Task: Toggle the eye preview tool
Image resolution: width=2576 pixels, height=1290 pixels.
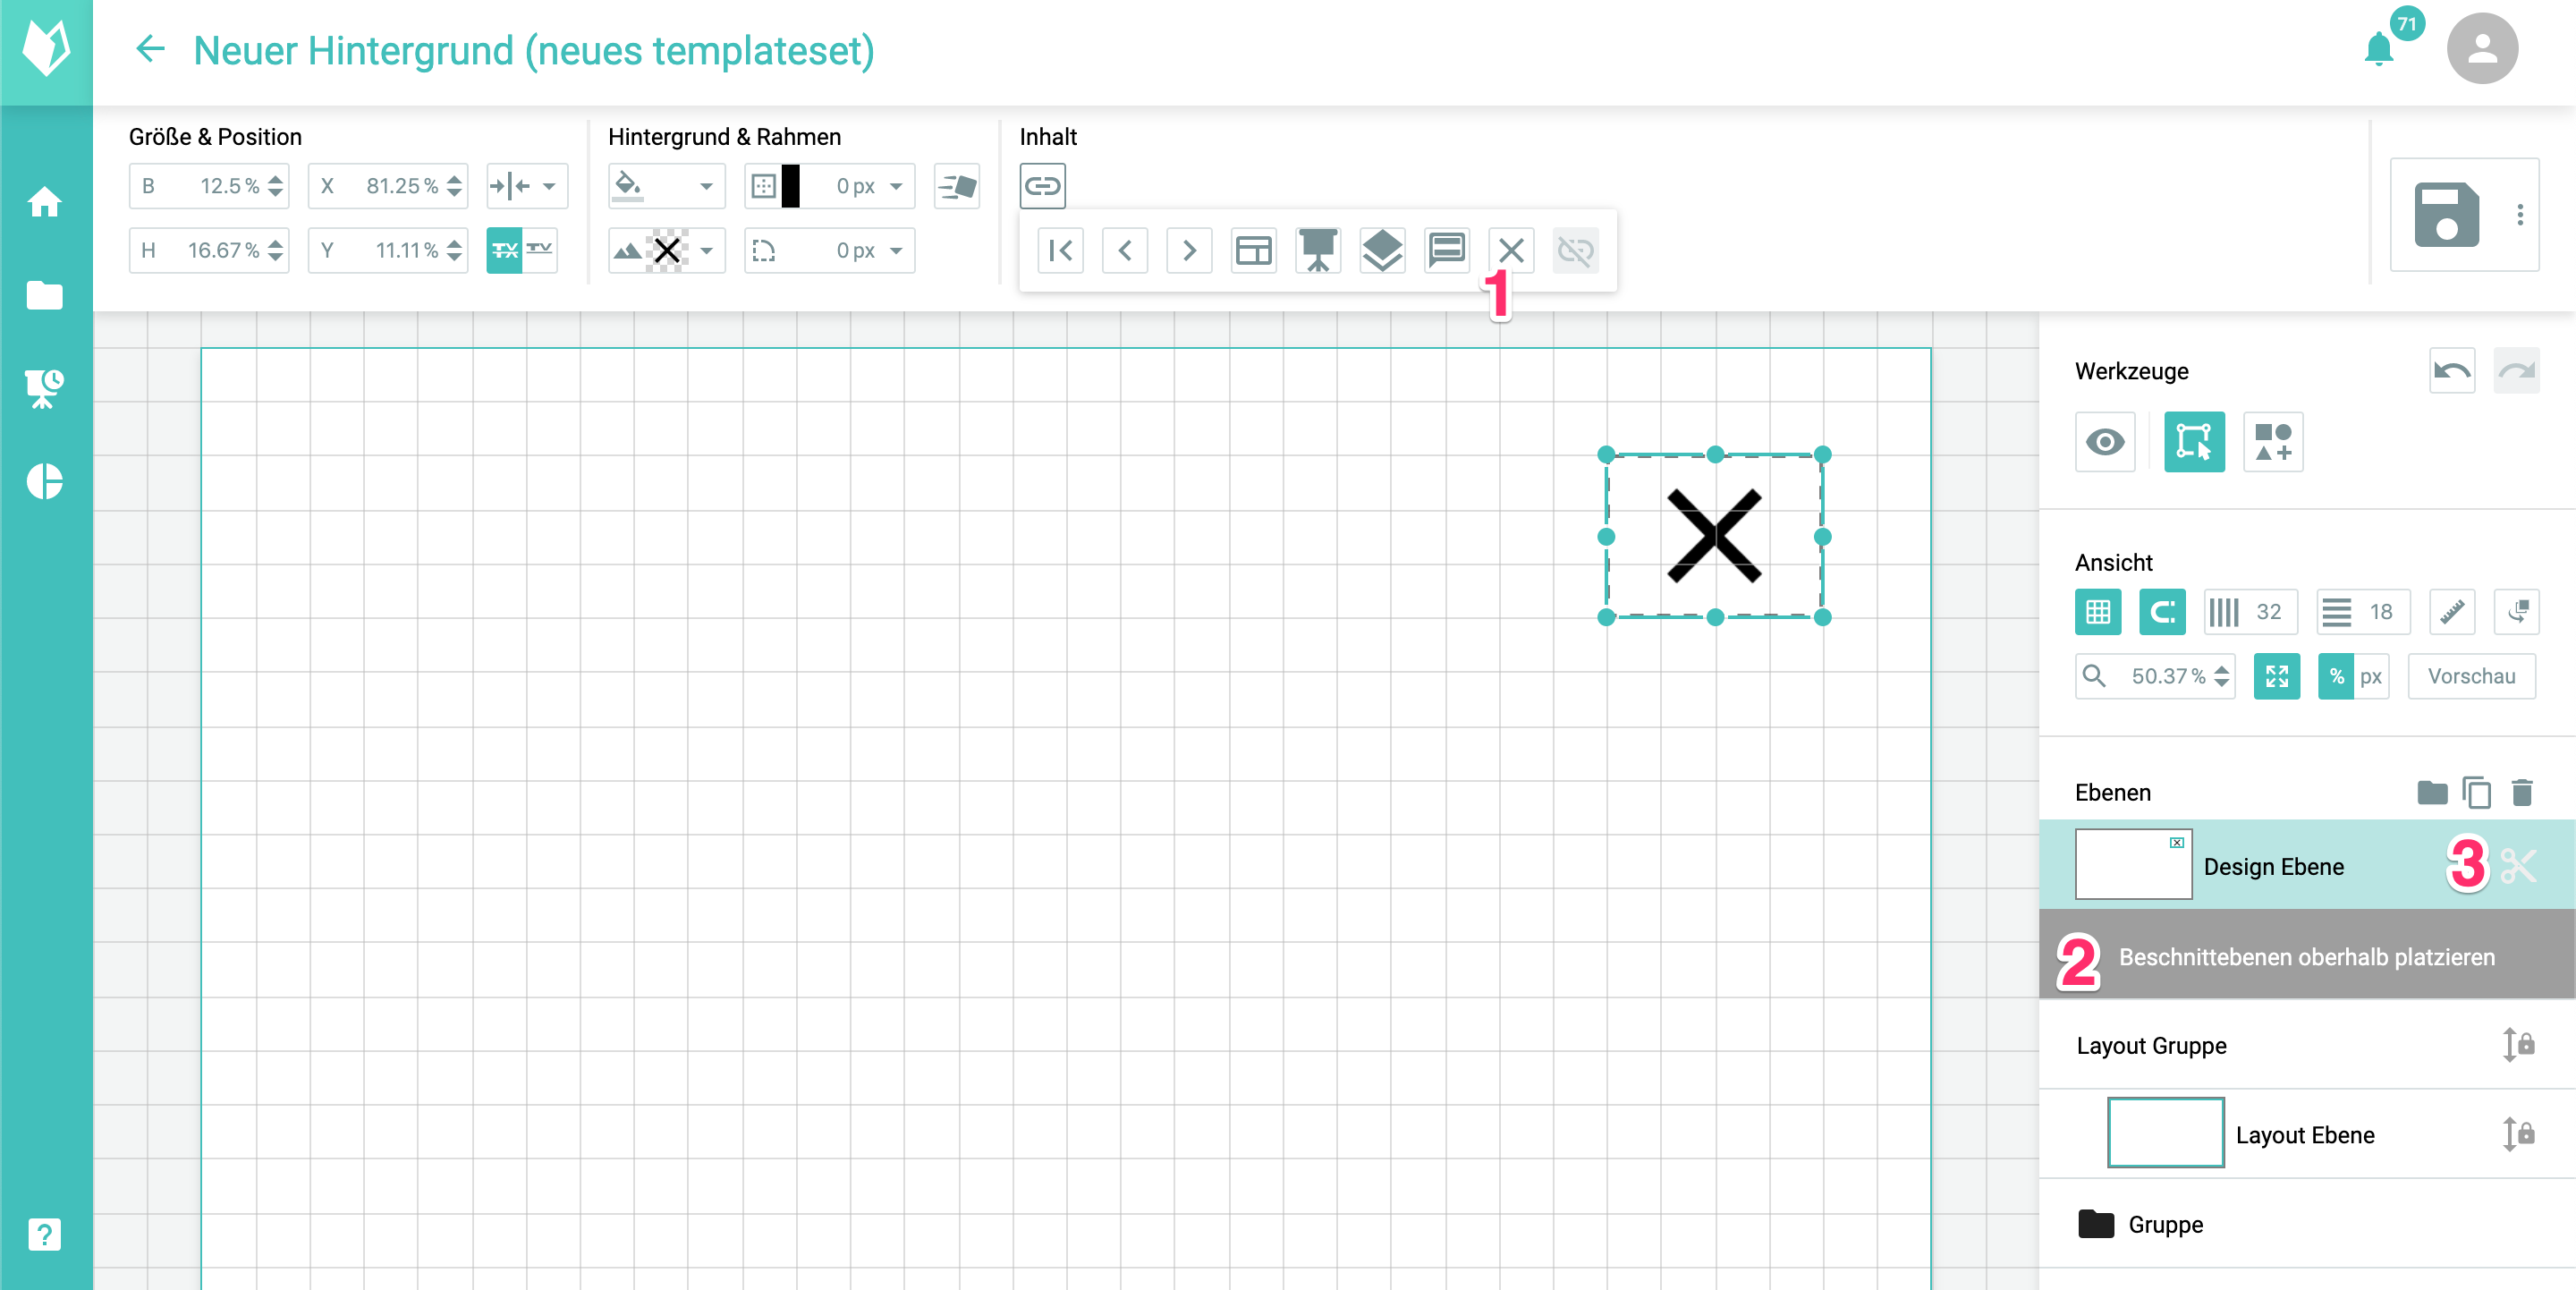Action: (x=2105, y=442)
